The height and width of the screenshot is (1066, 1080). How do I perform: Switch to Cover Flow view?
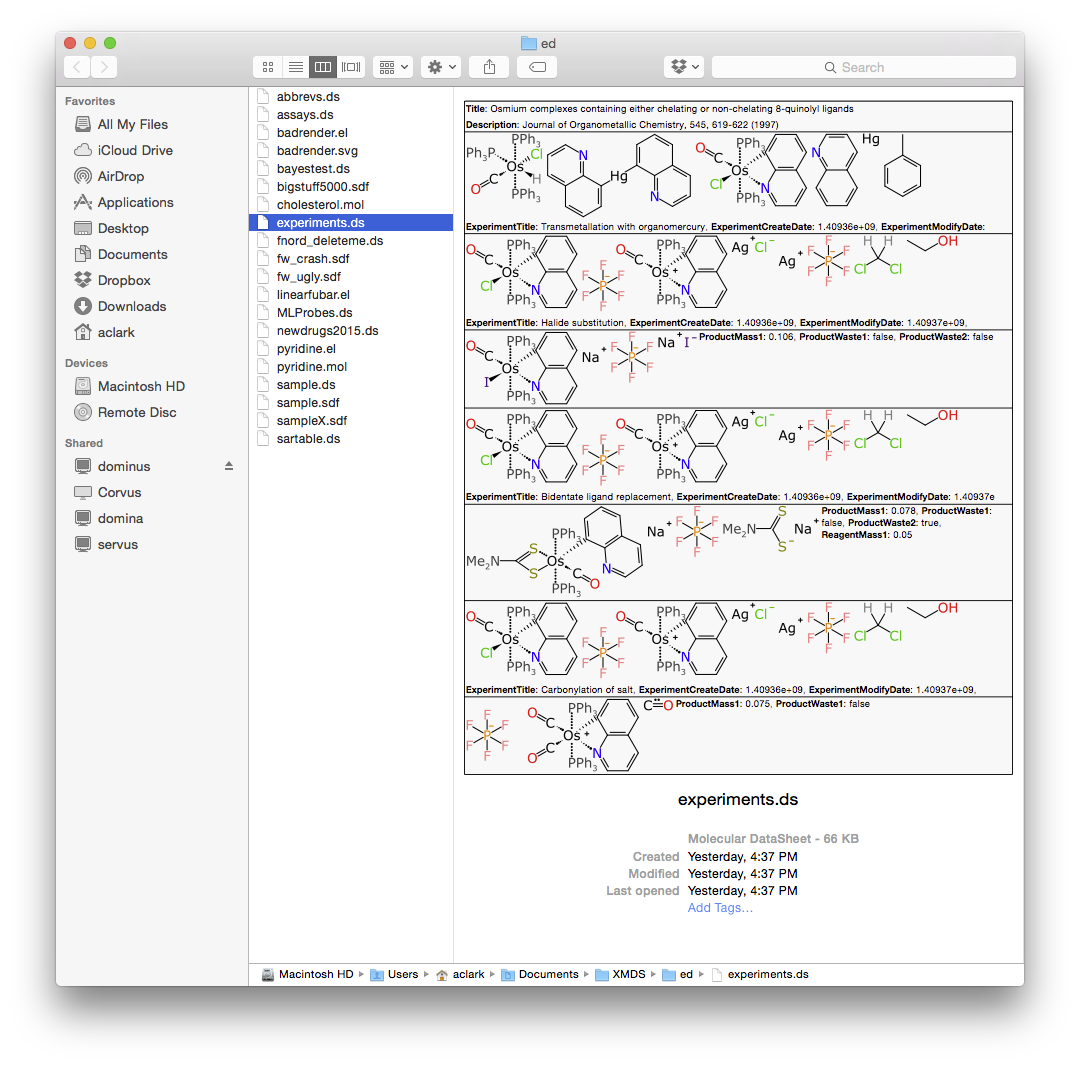pos(351,67)
